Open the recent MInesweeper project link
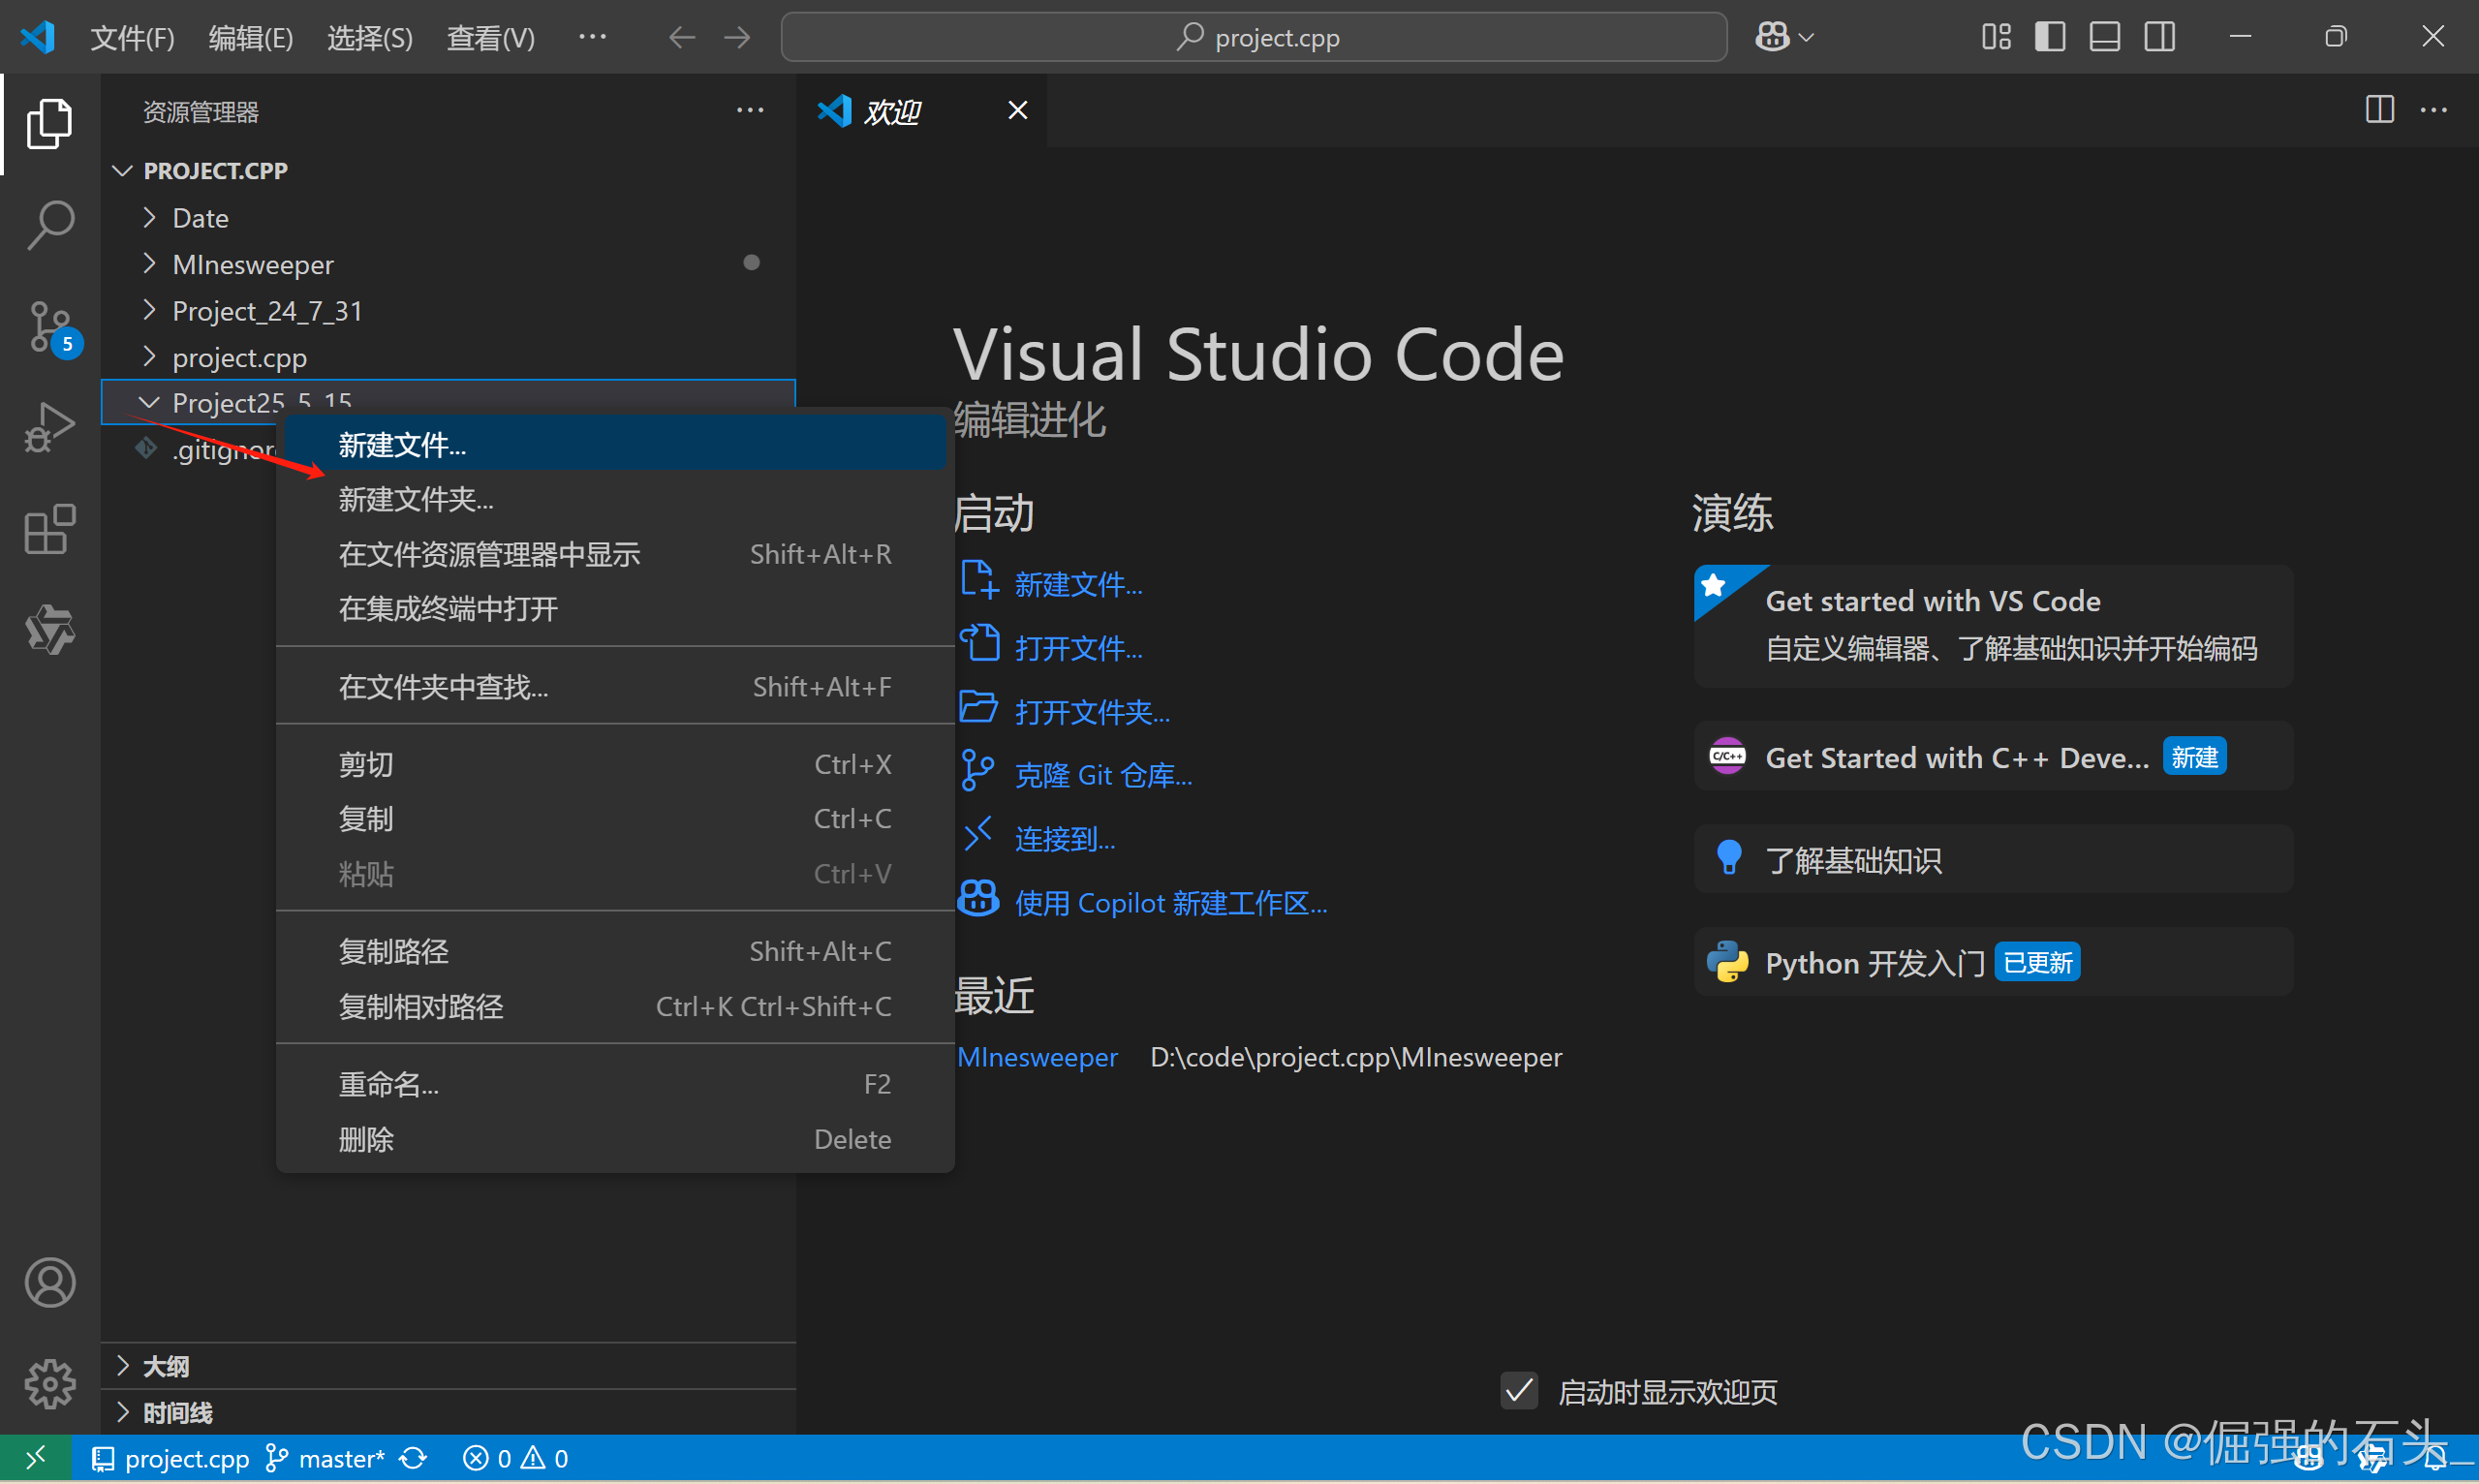The height and width of the screenshot is (1484, 2479). [1037, 1057]
